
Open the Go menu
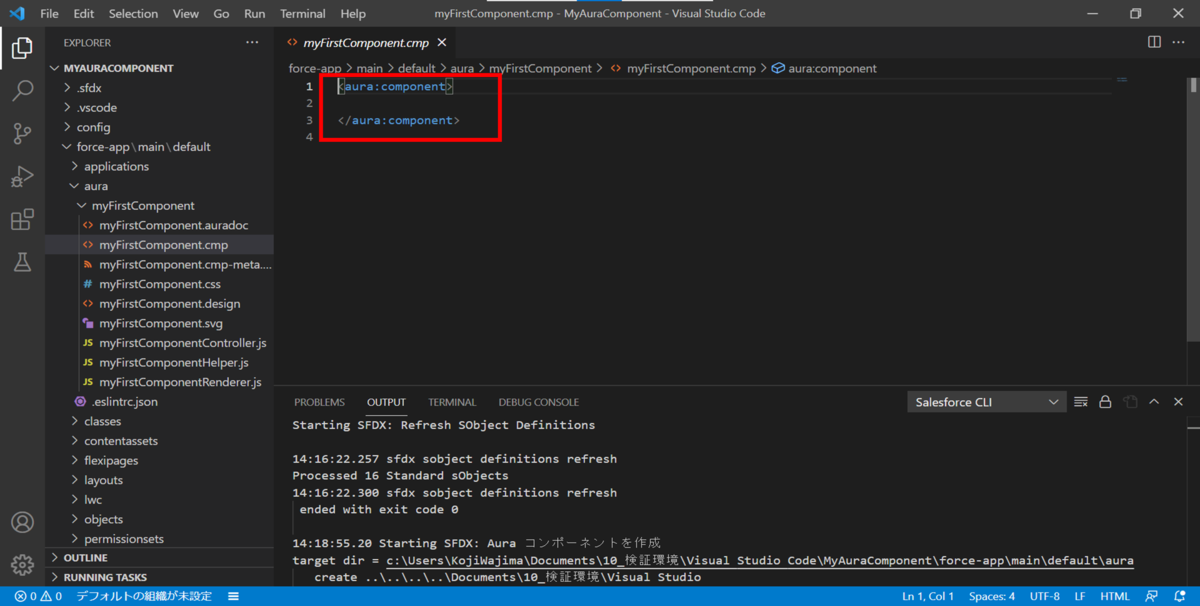221,14
